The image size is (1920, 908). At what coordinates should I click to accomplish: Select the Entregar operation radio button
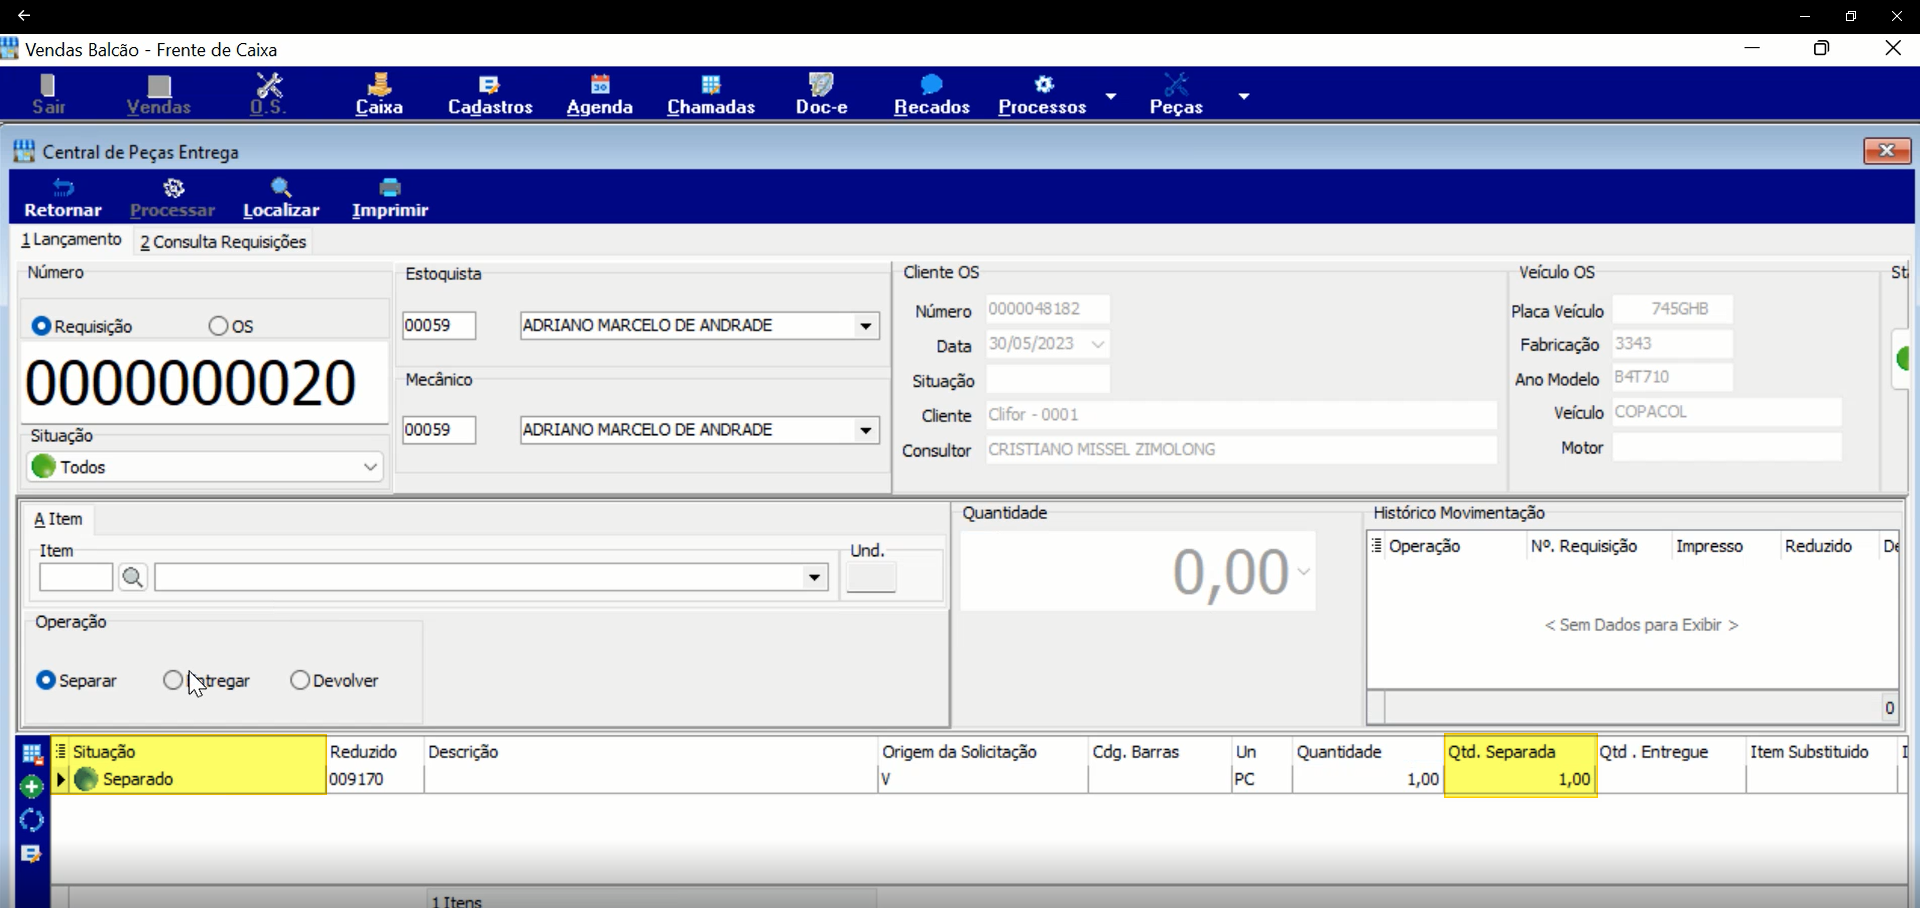(173, 680)
